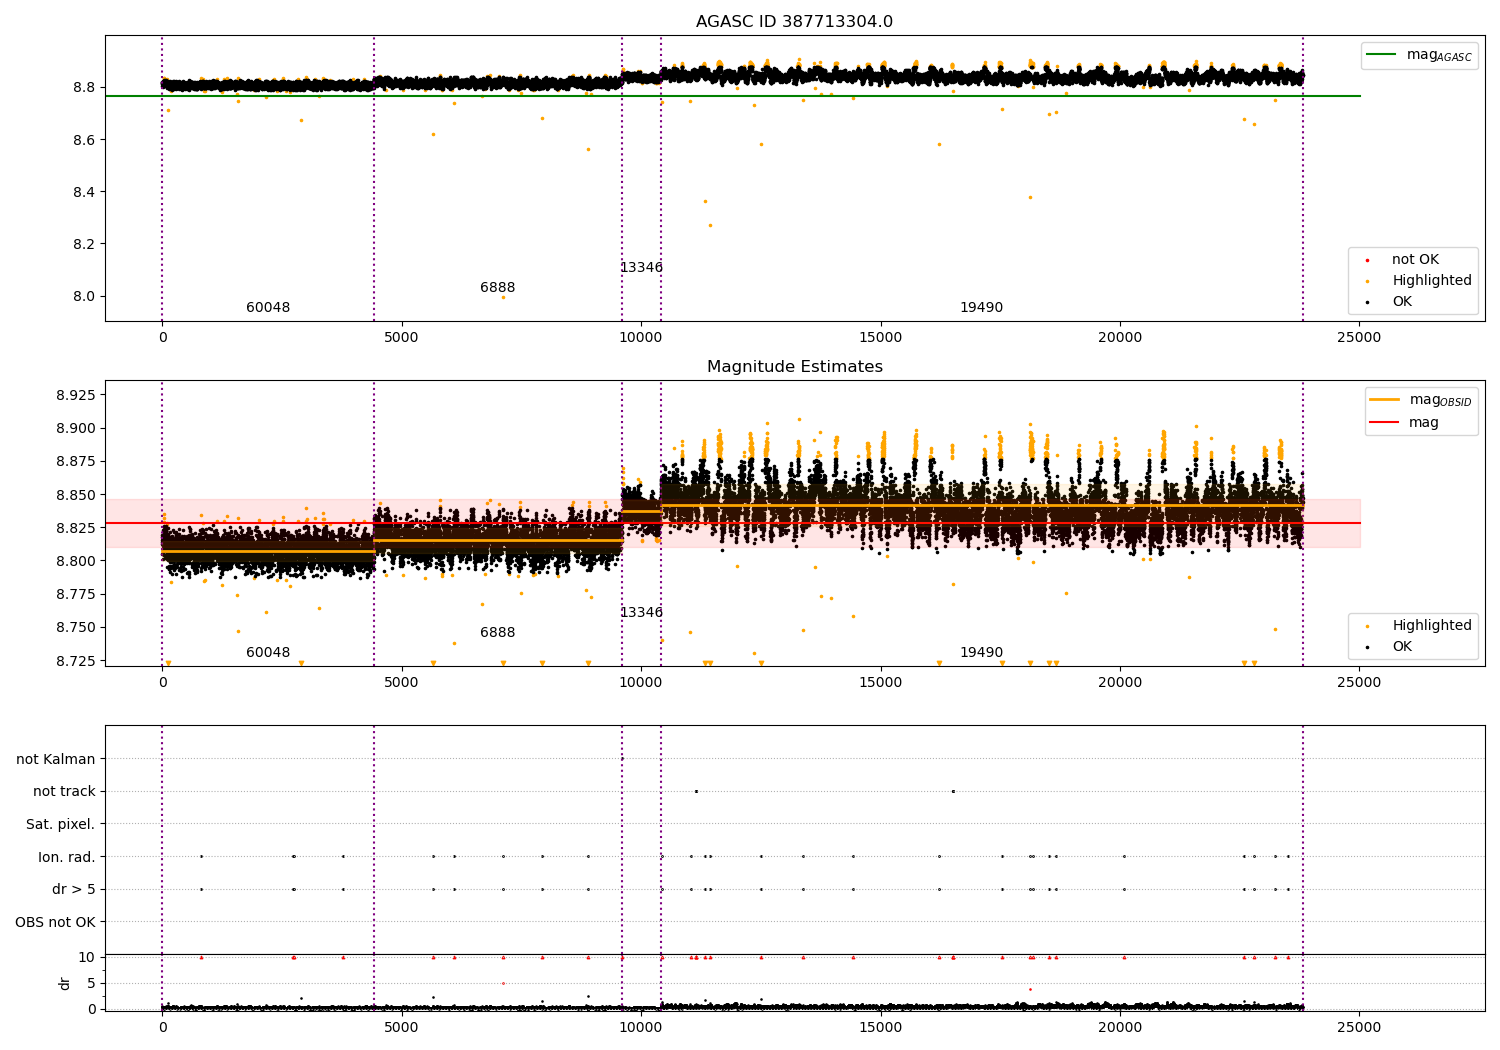Click the '8.4' y-axis tick of top plot
The width and height of the screenshot is (1500, 1050).
[84, 192]
